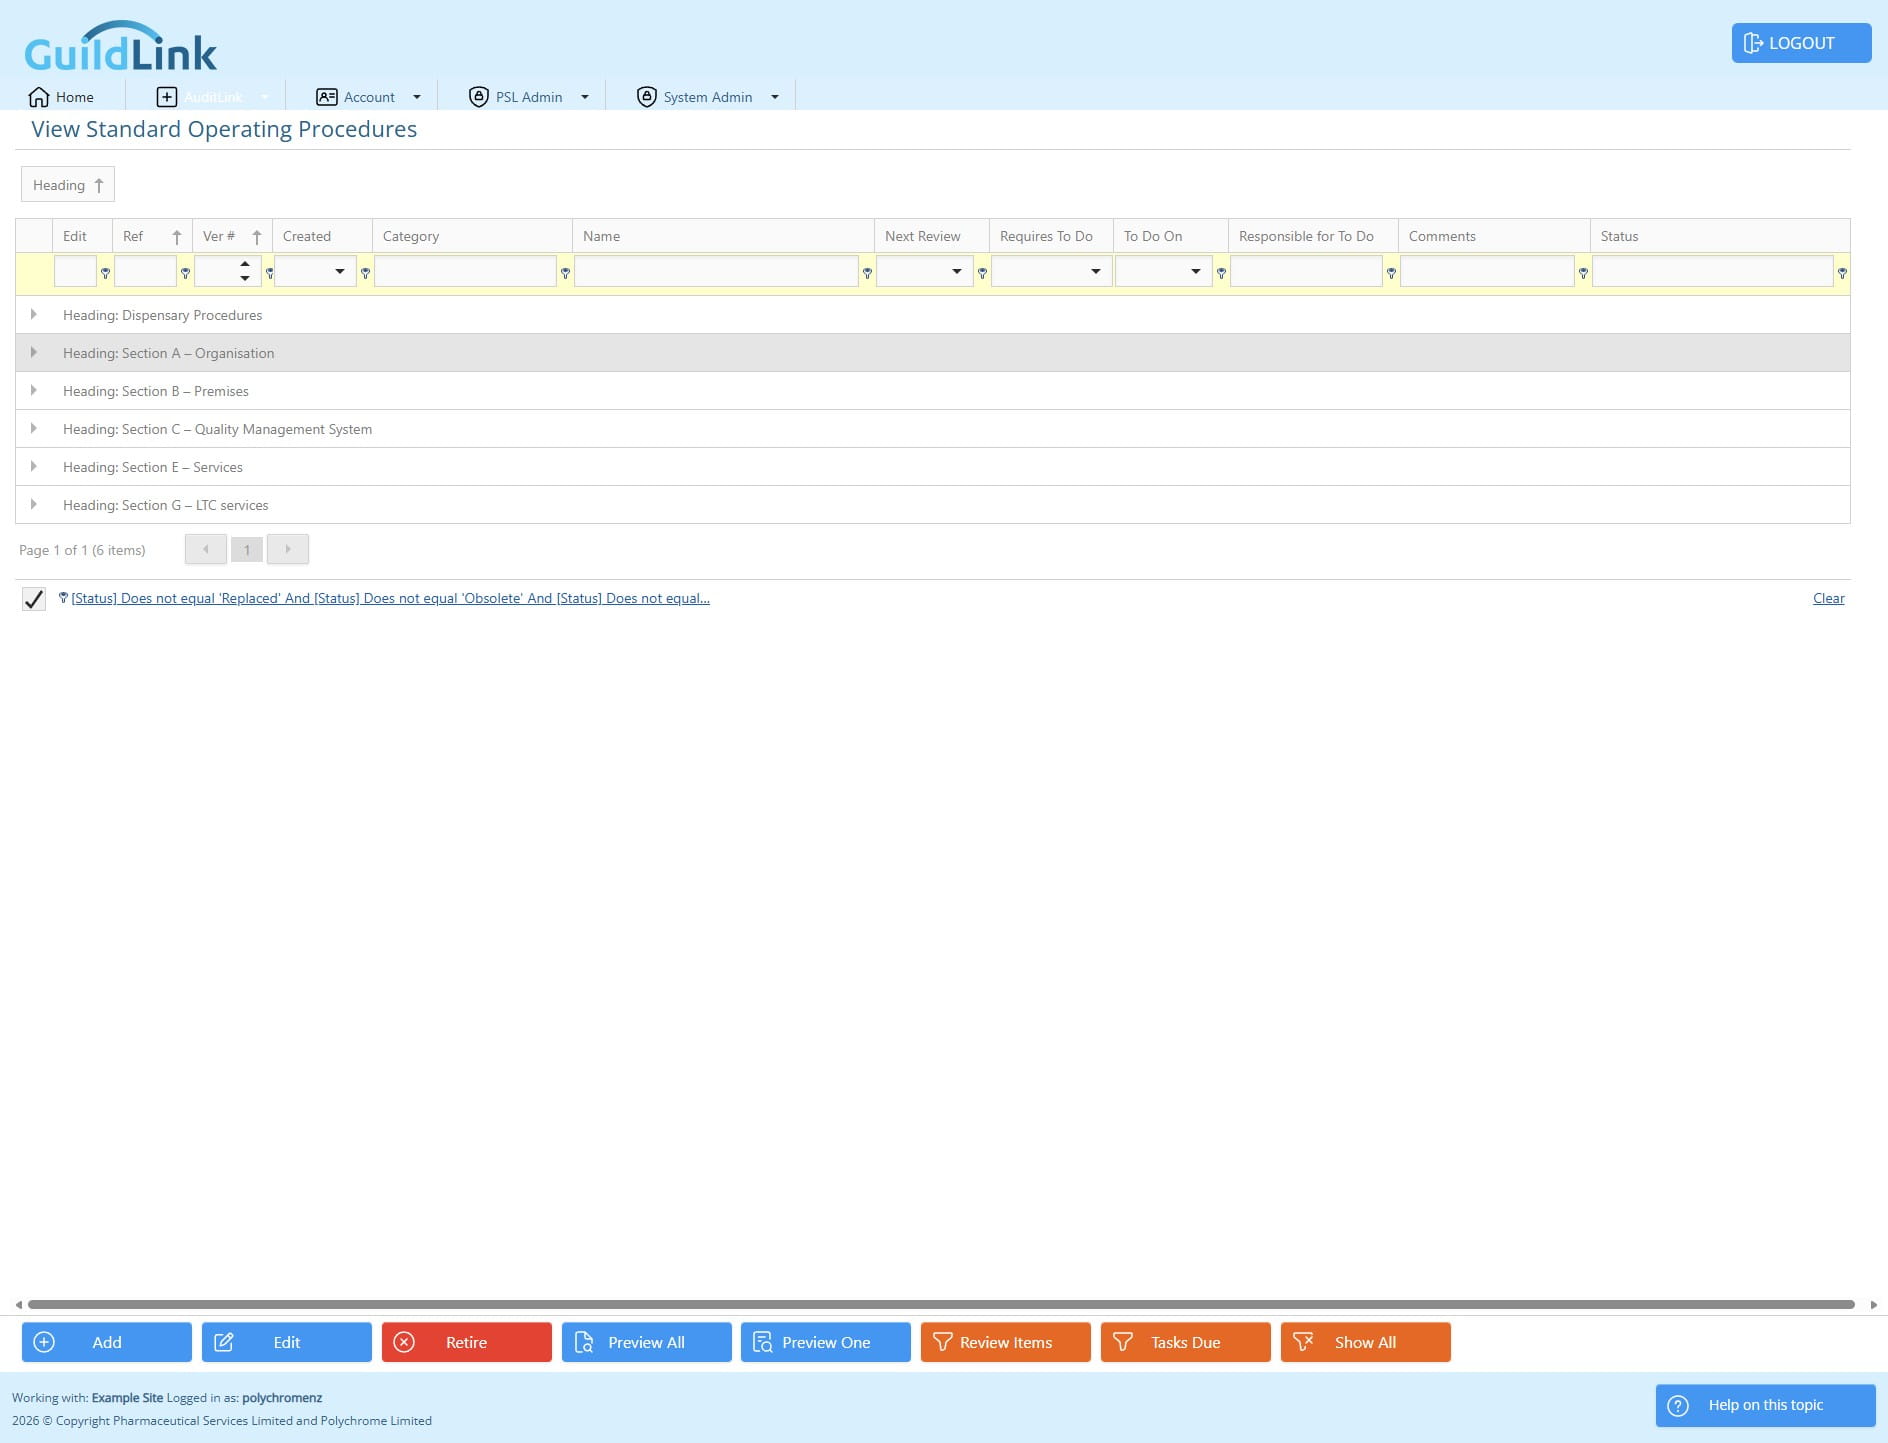Click the horizontal scrollbar track
Image resolution: width=1888 pixels, height=1443 pixels.
pyautogui.click(x=941, y=1304)
